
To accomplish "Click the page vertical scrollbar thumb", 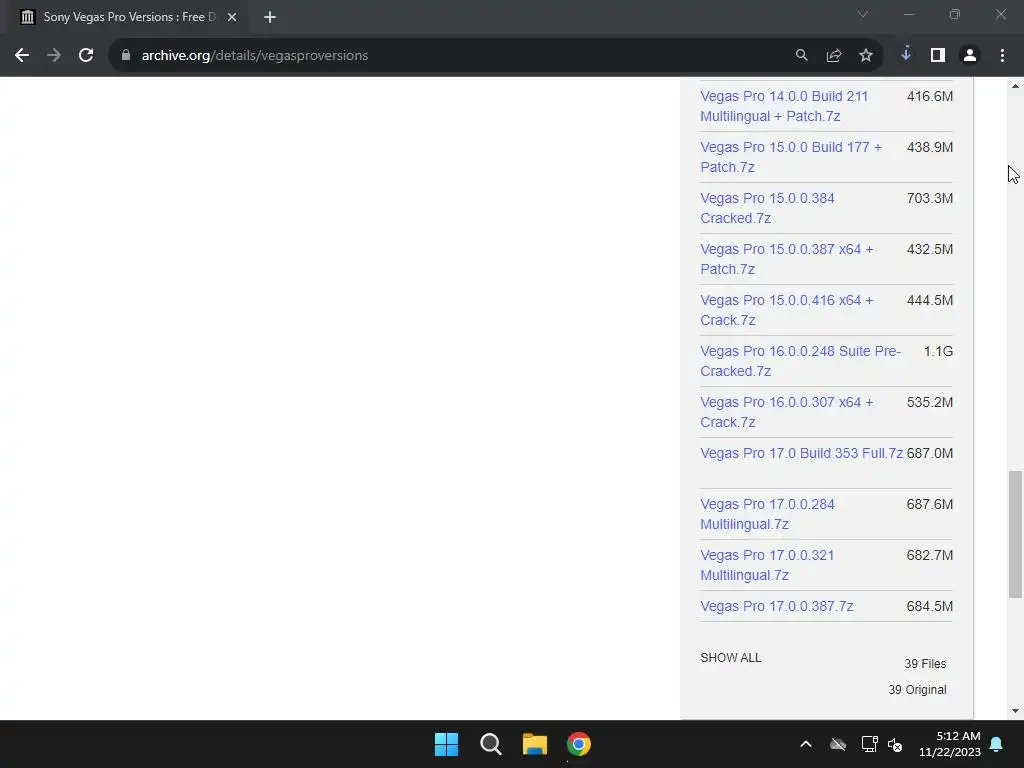I will tap(1015, 534).
